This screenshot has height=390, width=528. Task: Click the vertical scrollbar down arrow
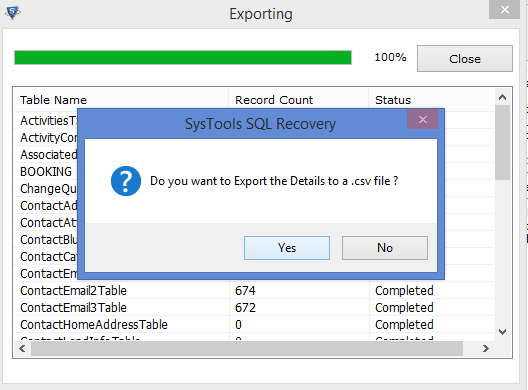(502, 332)
